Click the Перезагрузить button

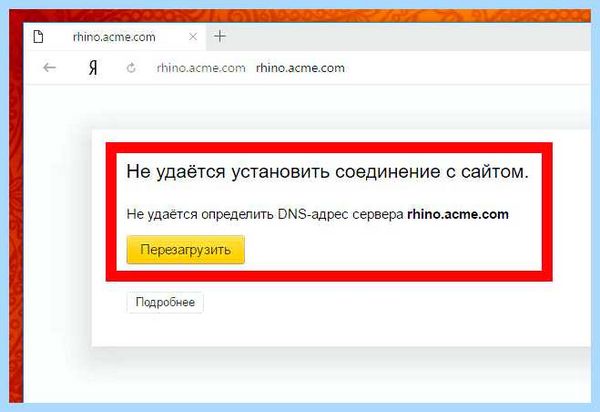click(x=186, y=249)
